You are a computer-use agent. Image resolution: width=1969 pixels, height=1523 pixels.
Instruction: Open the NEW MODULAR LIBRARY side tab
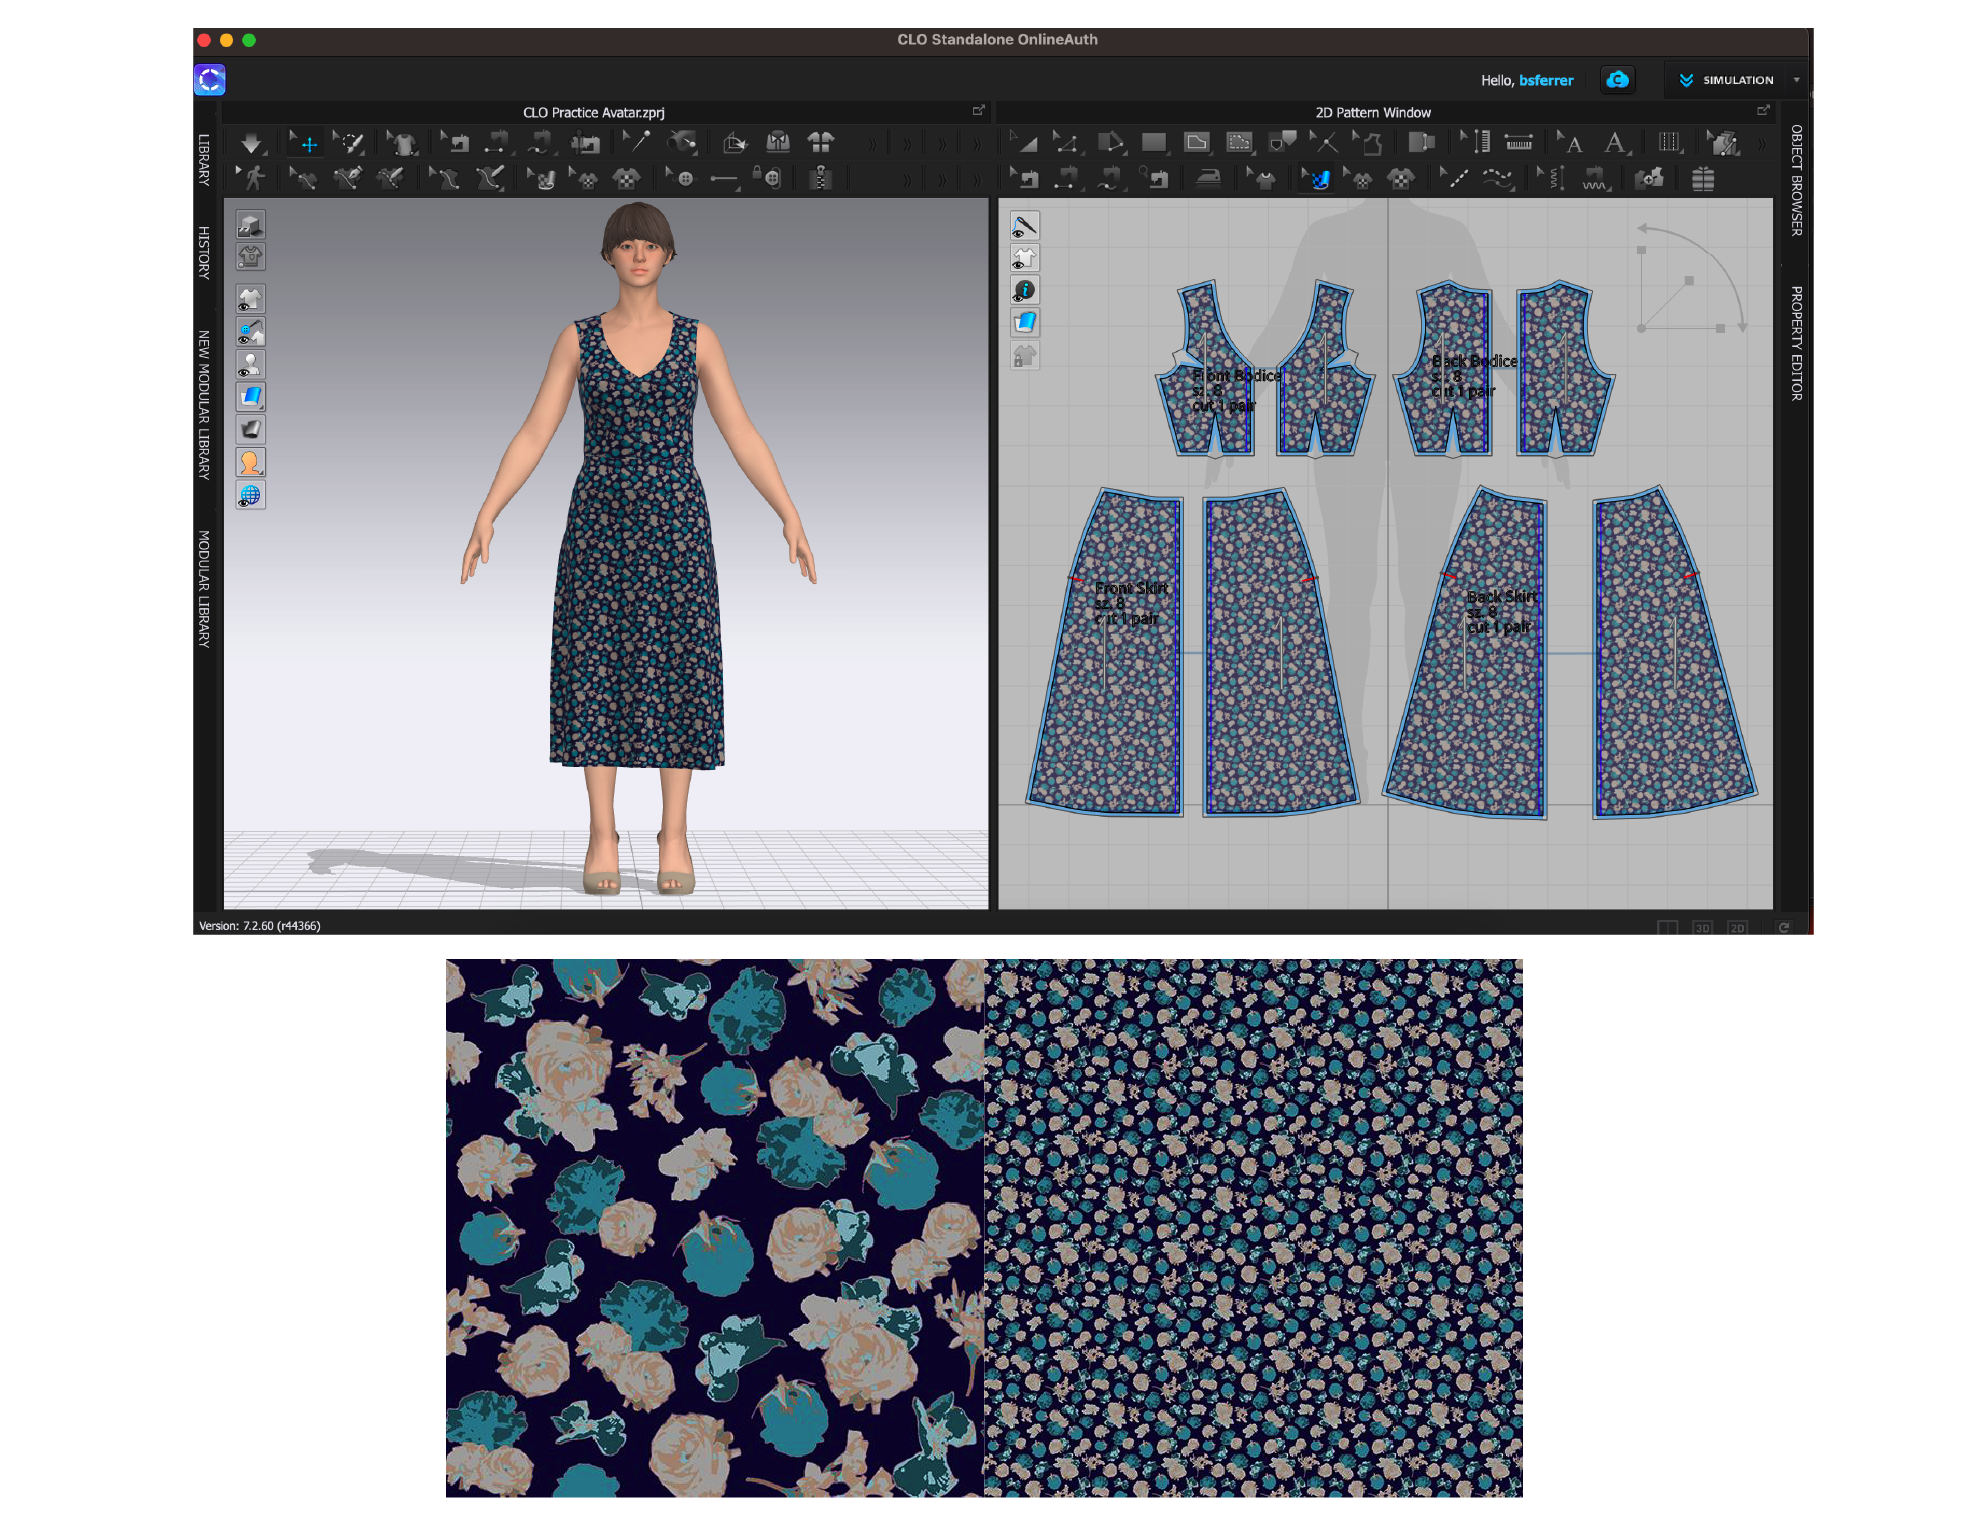[x=204, y=405]
